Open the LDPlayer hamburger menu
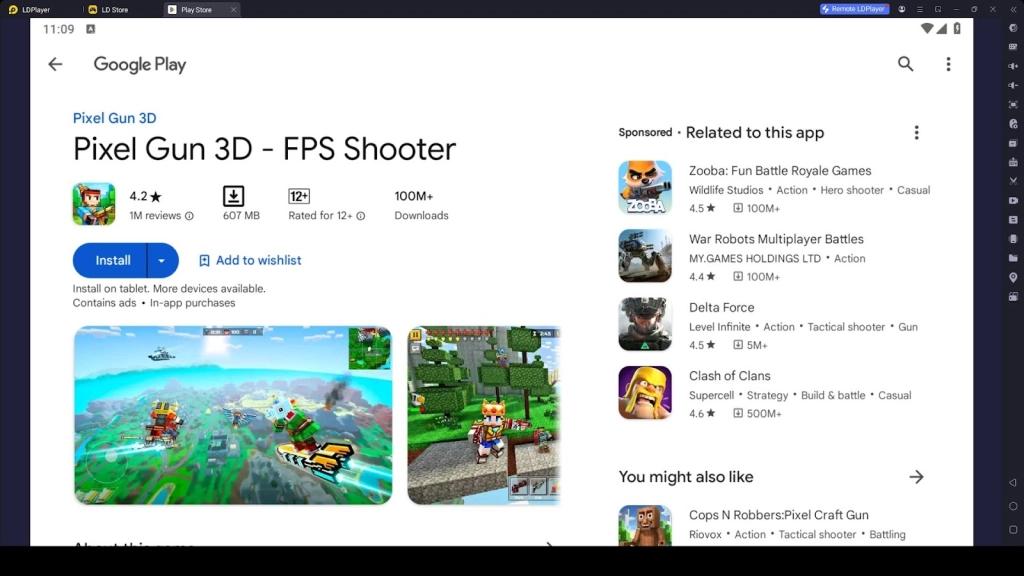1024x576 pixels. pos(920,9)
